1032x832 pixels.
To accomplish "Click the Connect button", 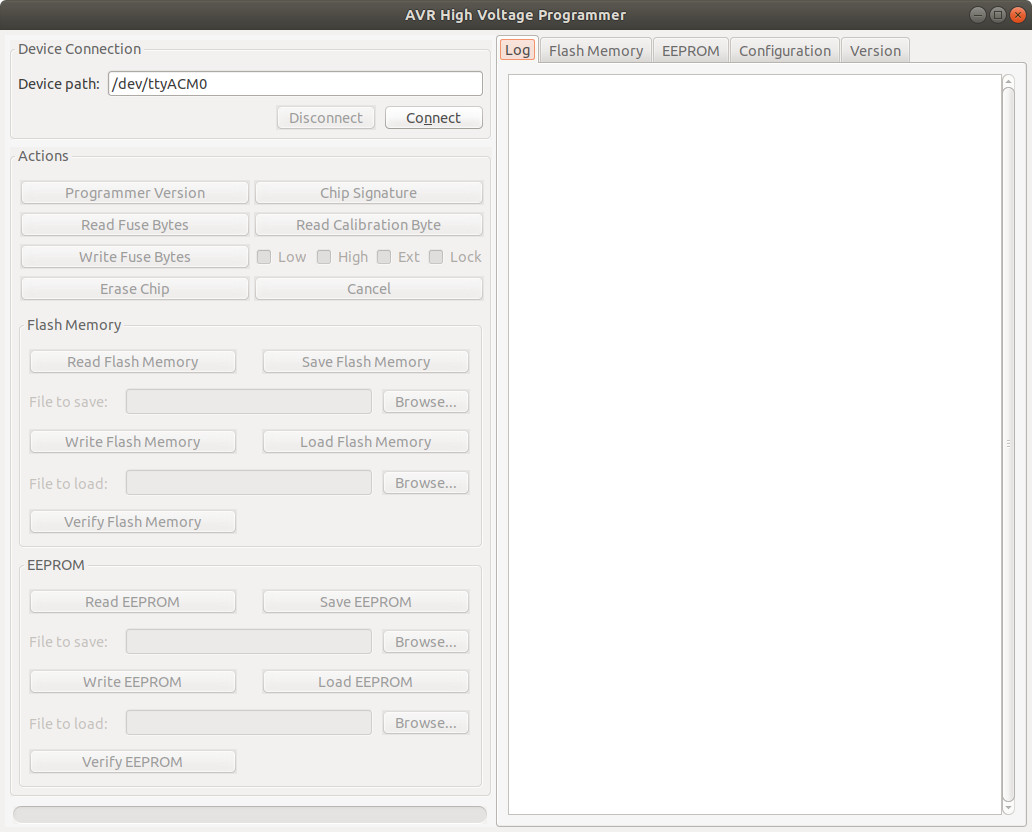I will tap(434, 118).
